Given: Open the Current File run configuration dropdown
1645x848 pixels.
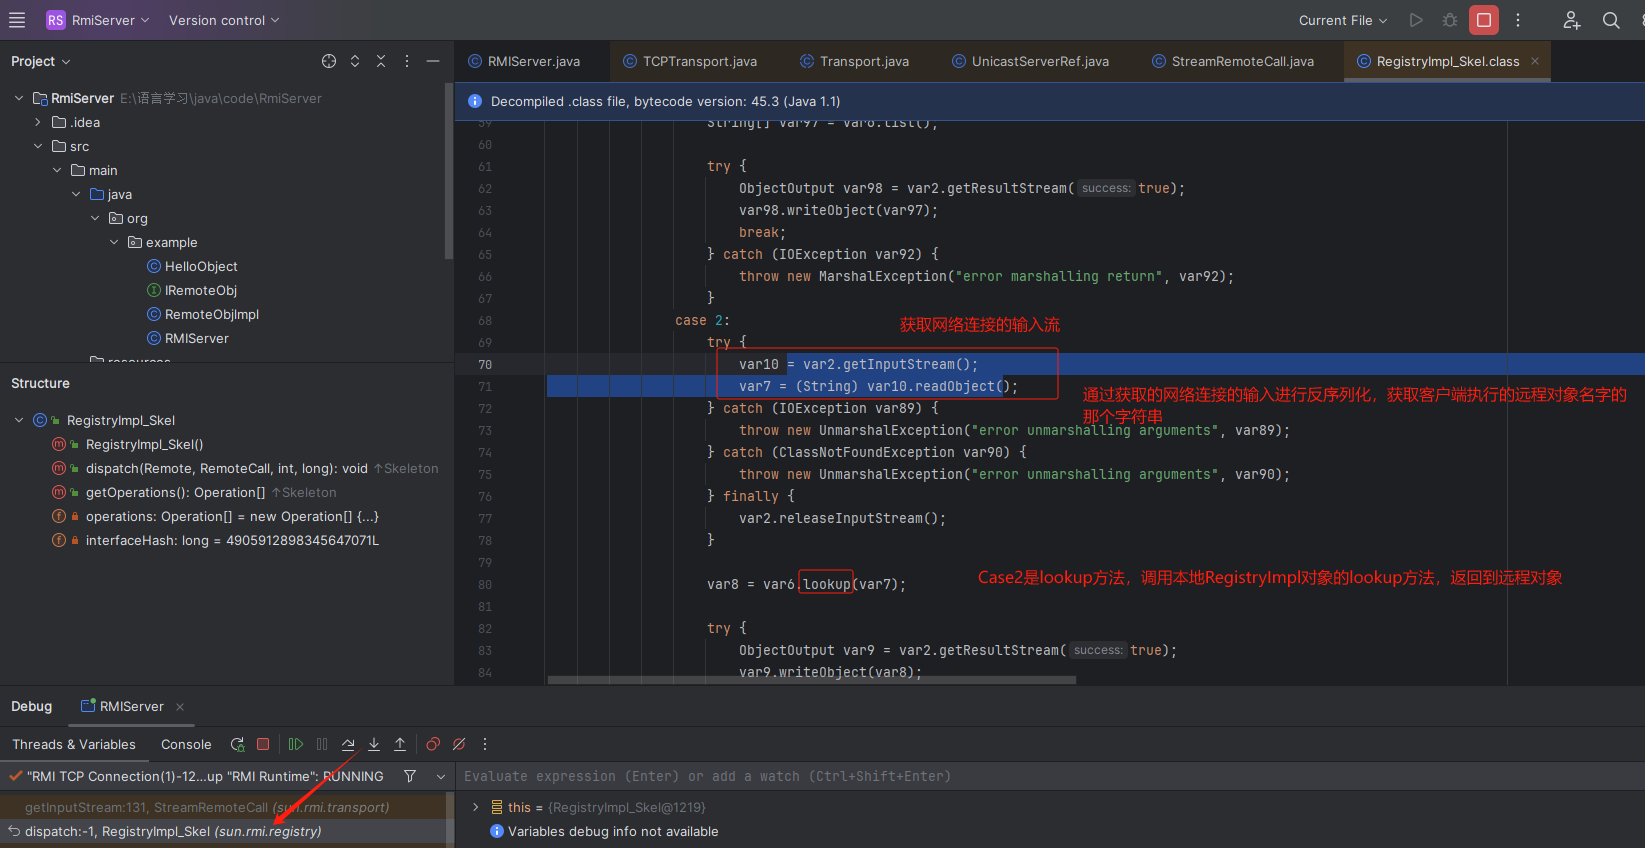Looking at the screenshot, I should point(1342,20).
